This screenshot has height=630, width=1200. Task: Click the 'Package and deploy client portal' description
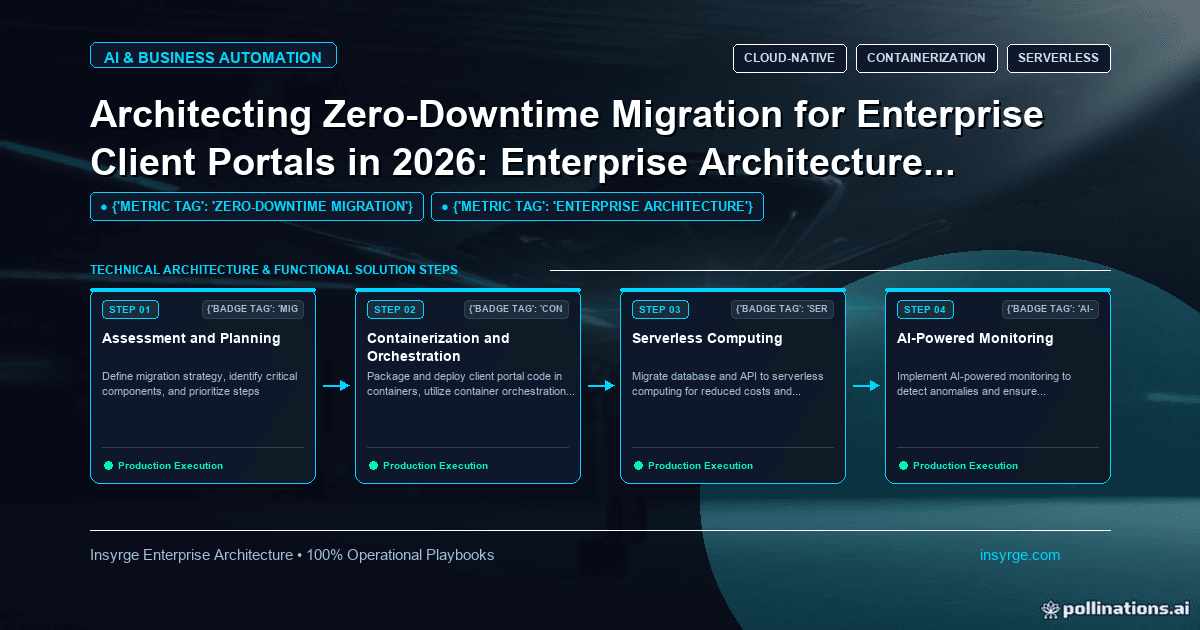[x=471, y=384]
